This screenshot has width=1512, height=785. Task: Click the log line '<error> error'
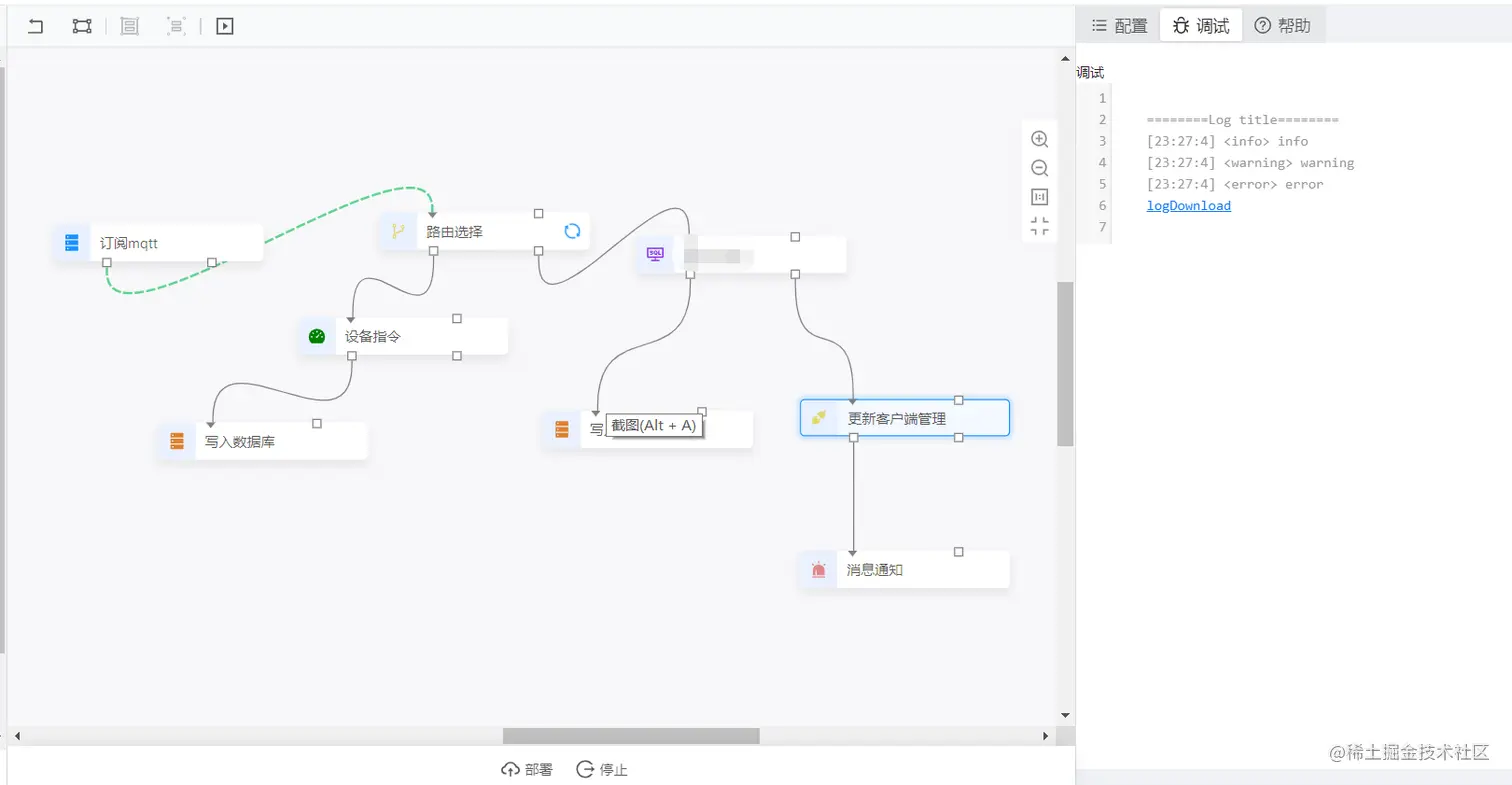coord(1235,184)
